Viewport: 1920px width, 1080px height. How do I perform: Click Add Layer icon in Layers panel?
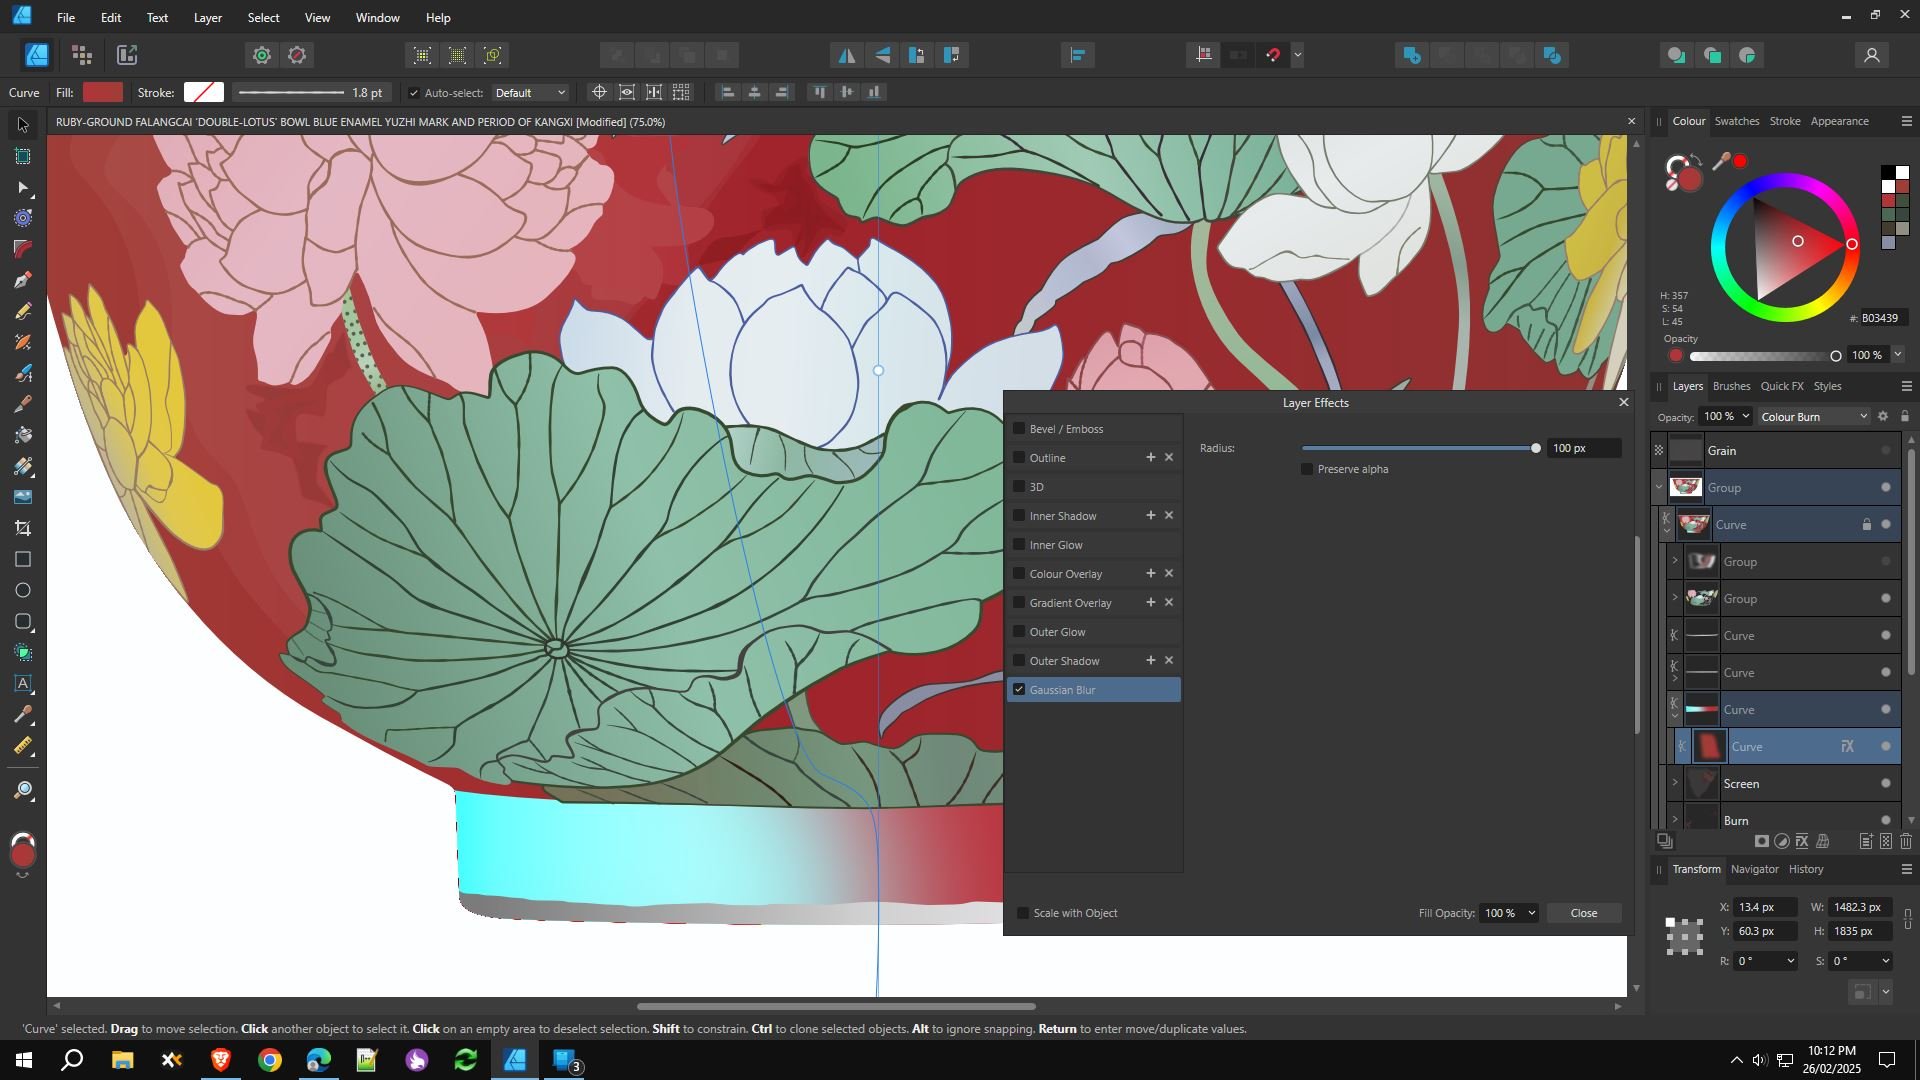click(1866, 841)
